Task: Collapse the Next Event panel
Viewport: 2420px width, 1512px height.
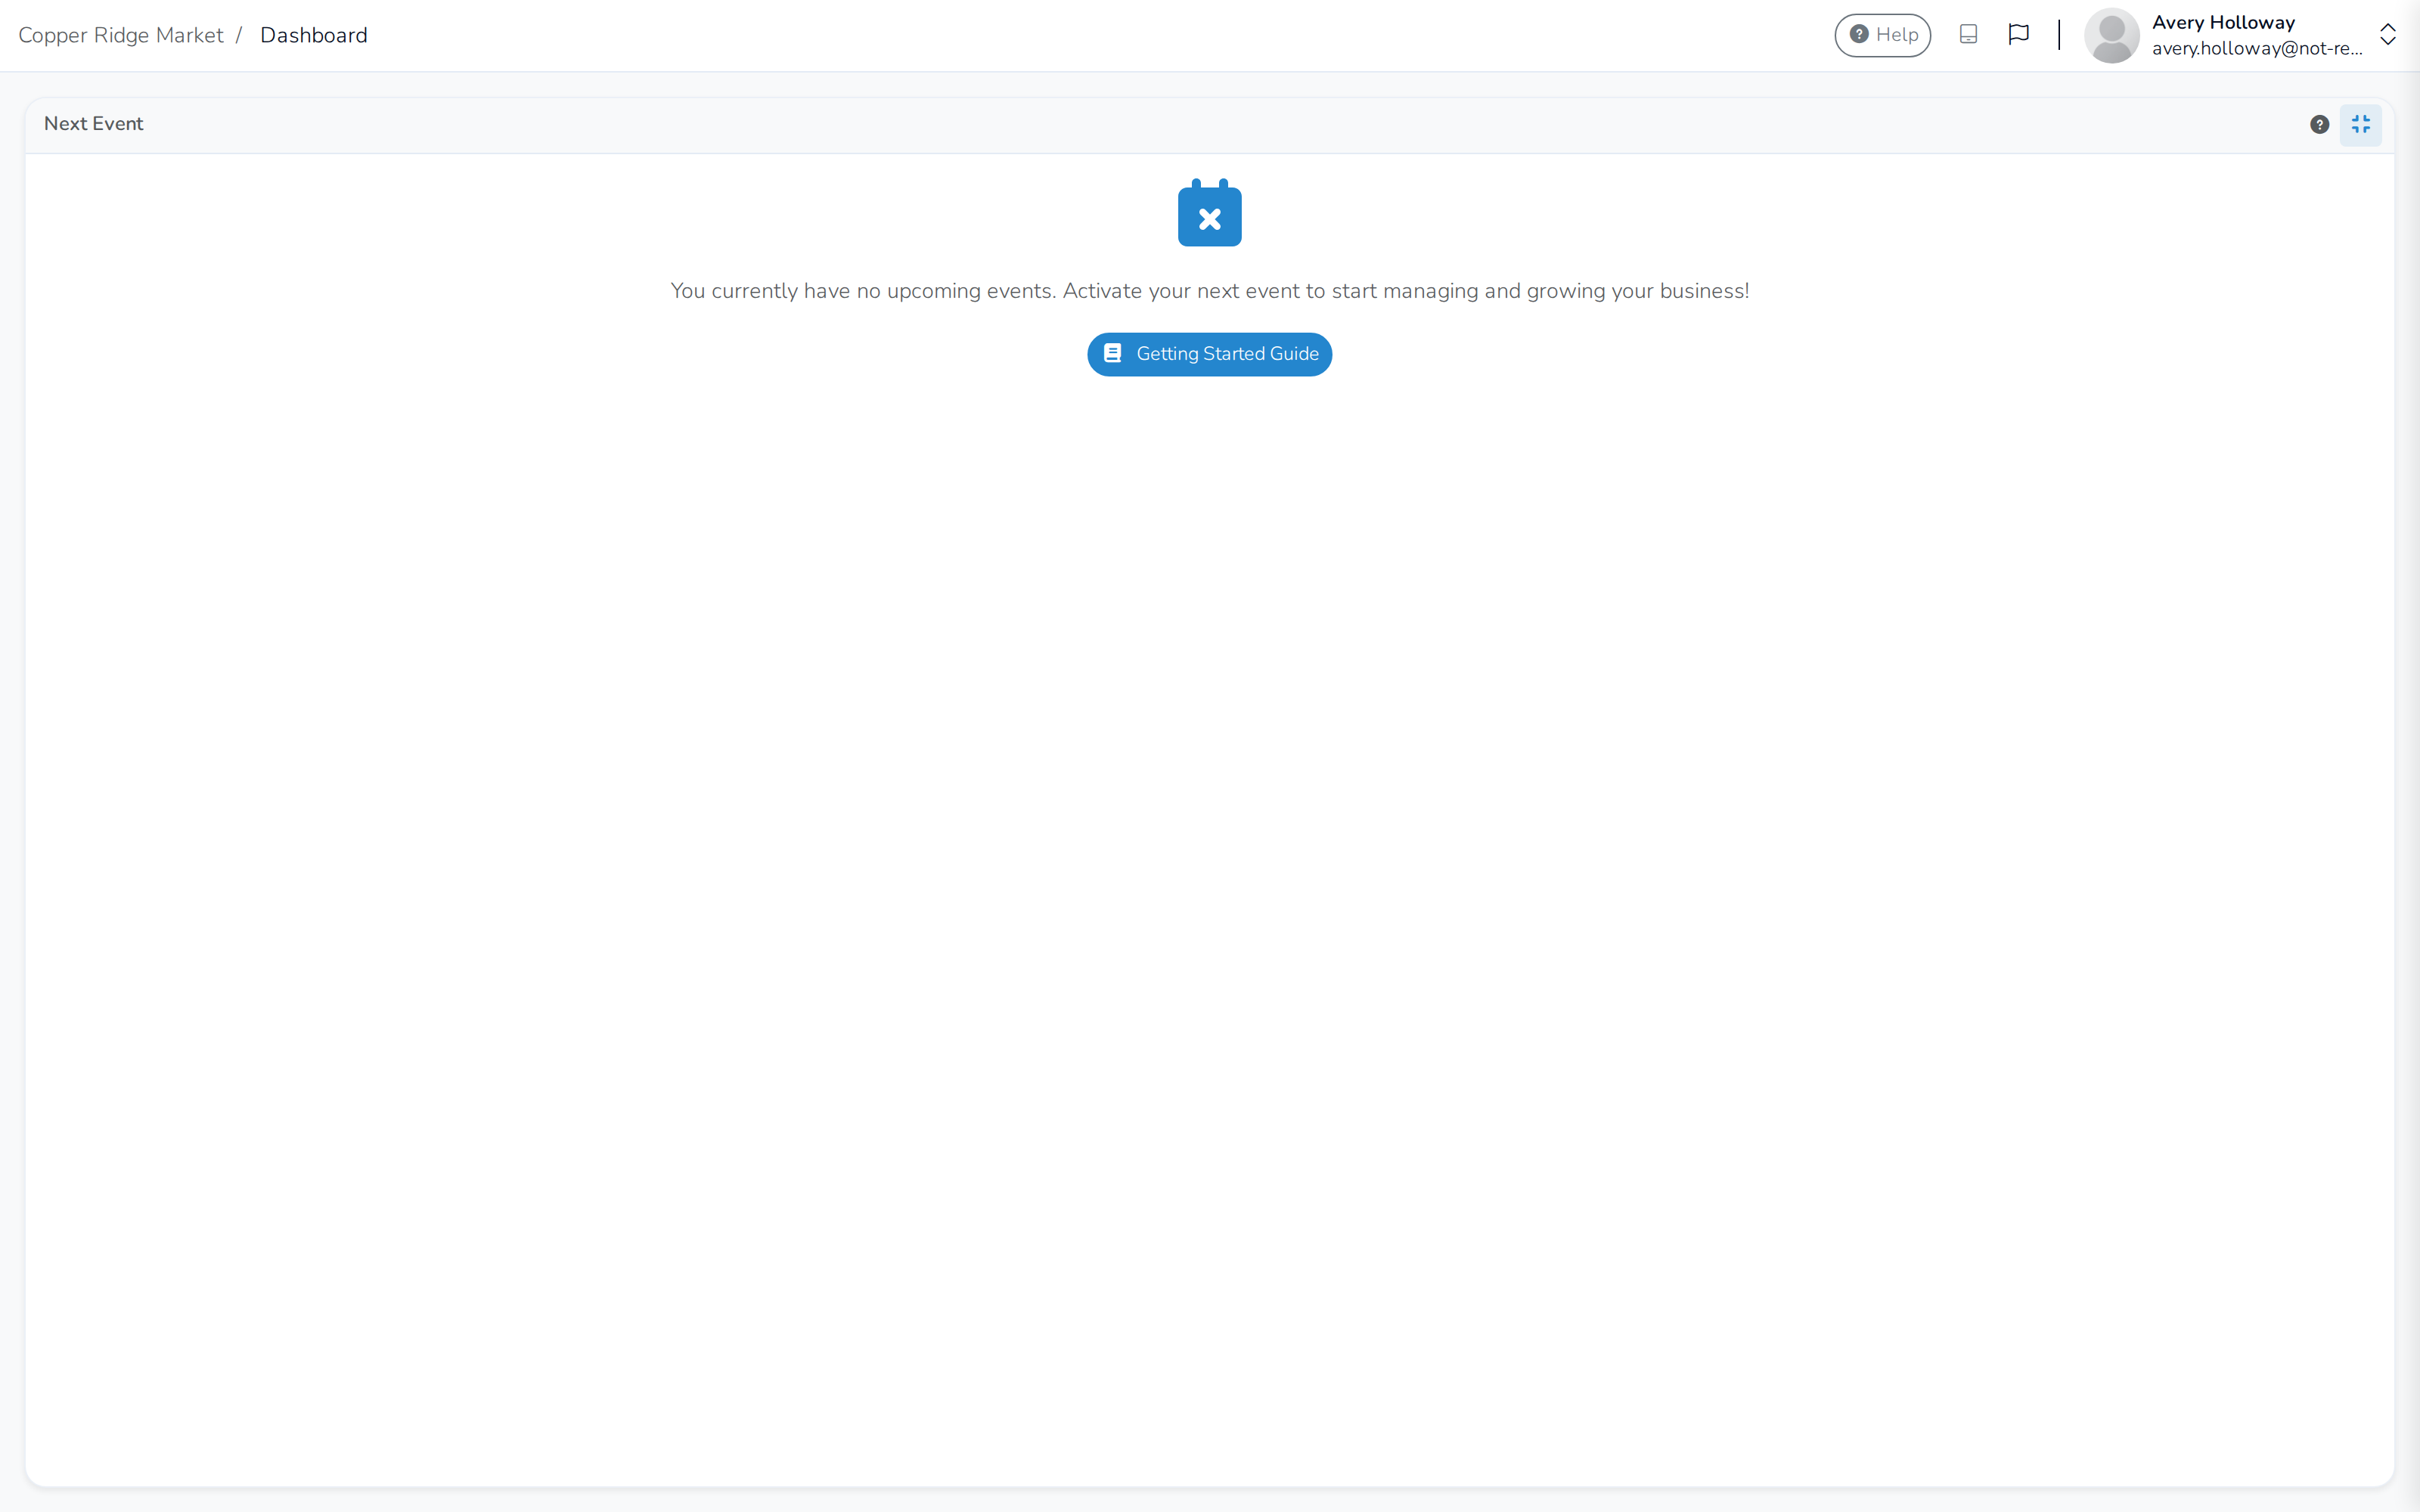Action: [x=2360, y=124]
